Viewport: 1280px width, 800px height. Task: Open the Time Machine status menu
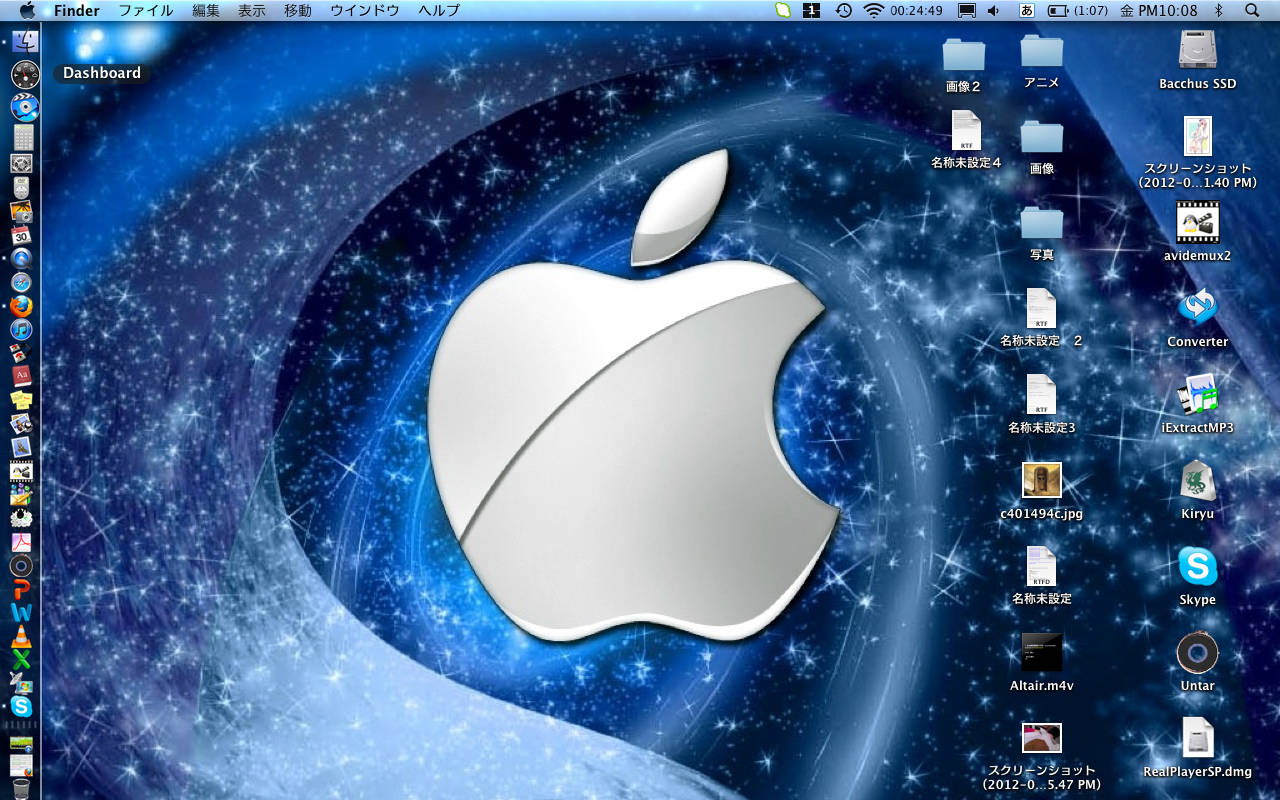[844, 10]
